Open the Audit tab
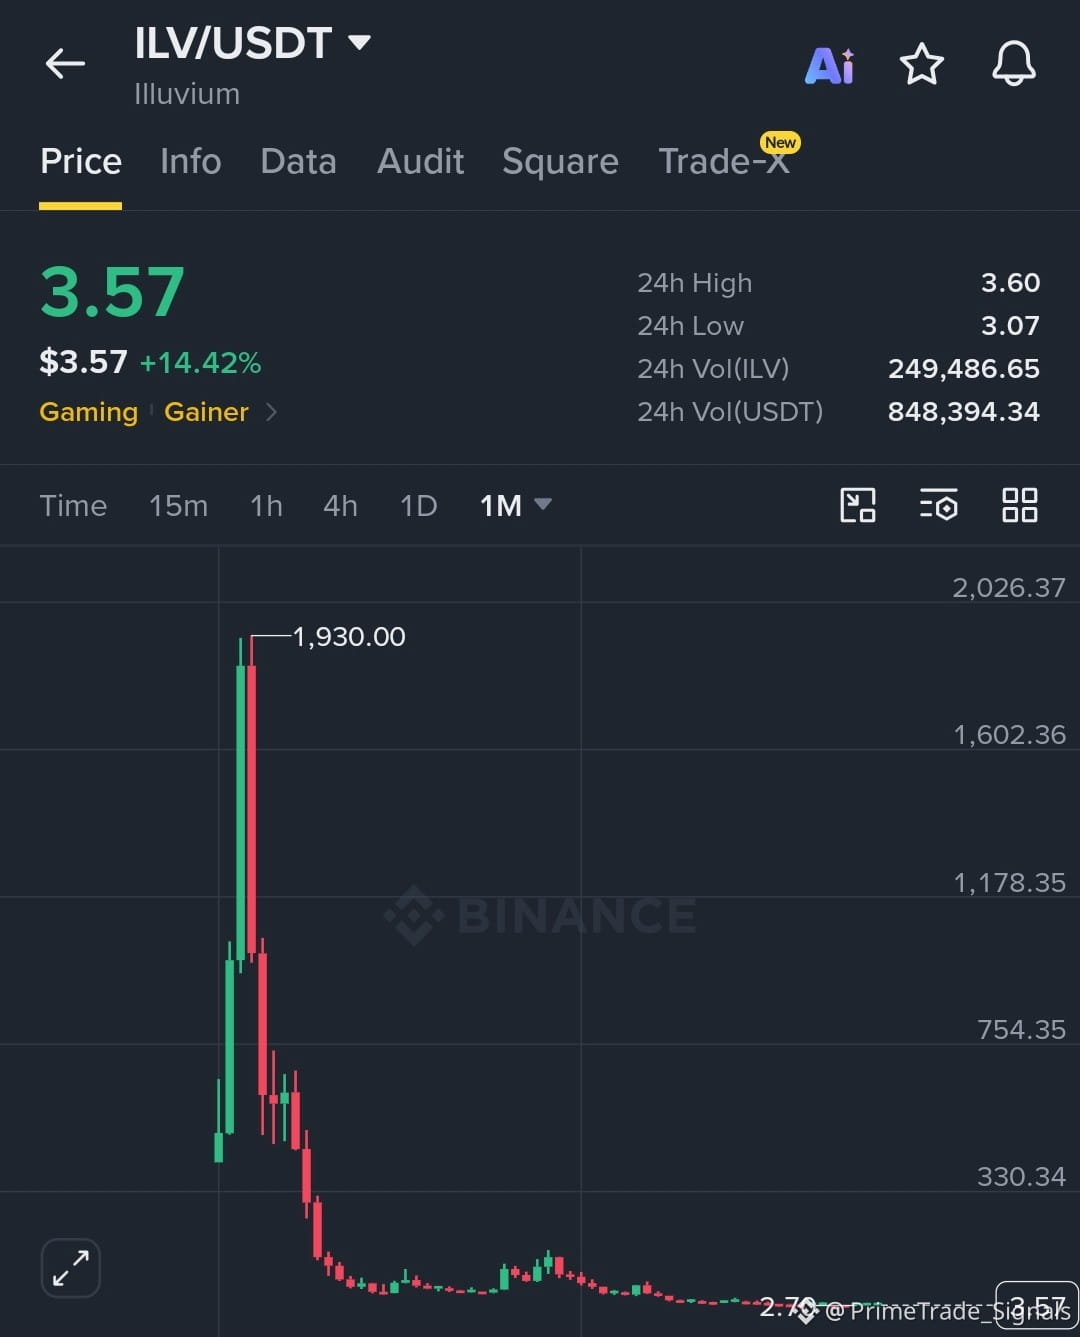Viewport: 1080px width, 1337px height. tap(420, 161)
